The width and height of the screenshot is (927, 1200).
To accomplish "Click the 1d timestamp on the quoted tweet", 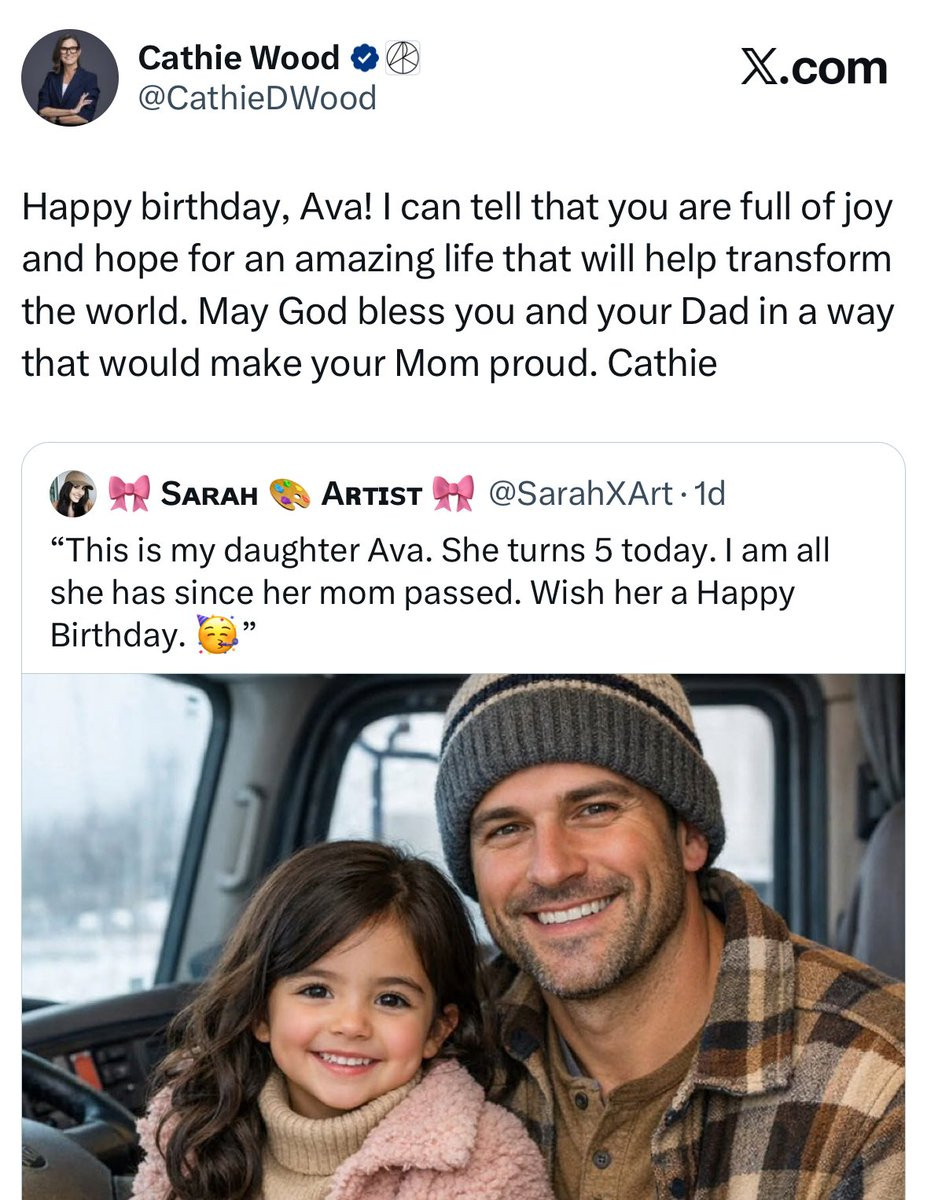I will click(x=709, y=493).
